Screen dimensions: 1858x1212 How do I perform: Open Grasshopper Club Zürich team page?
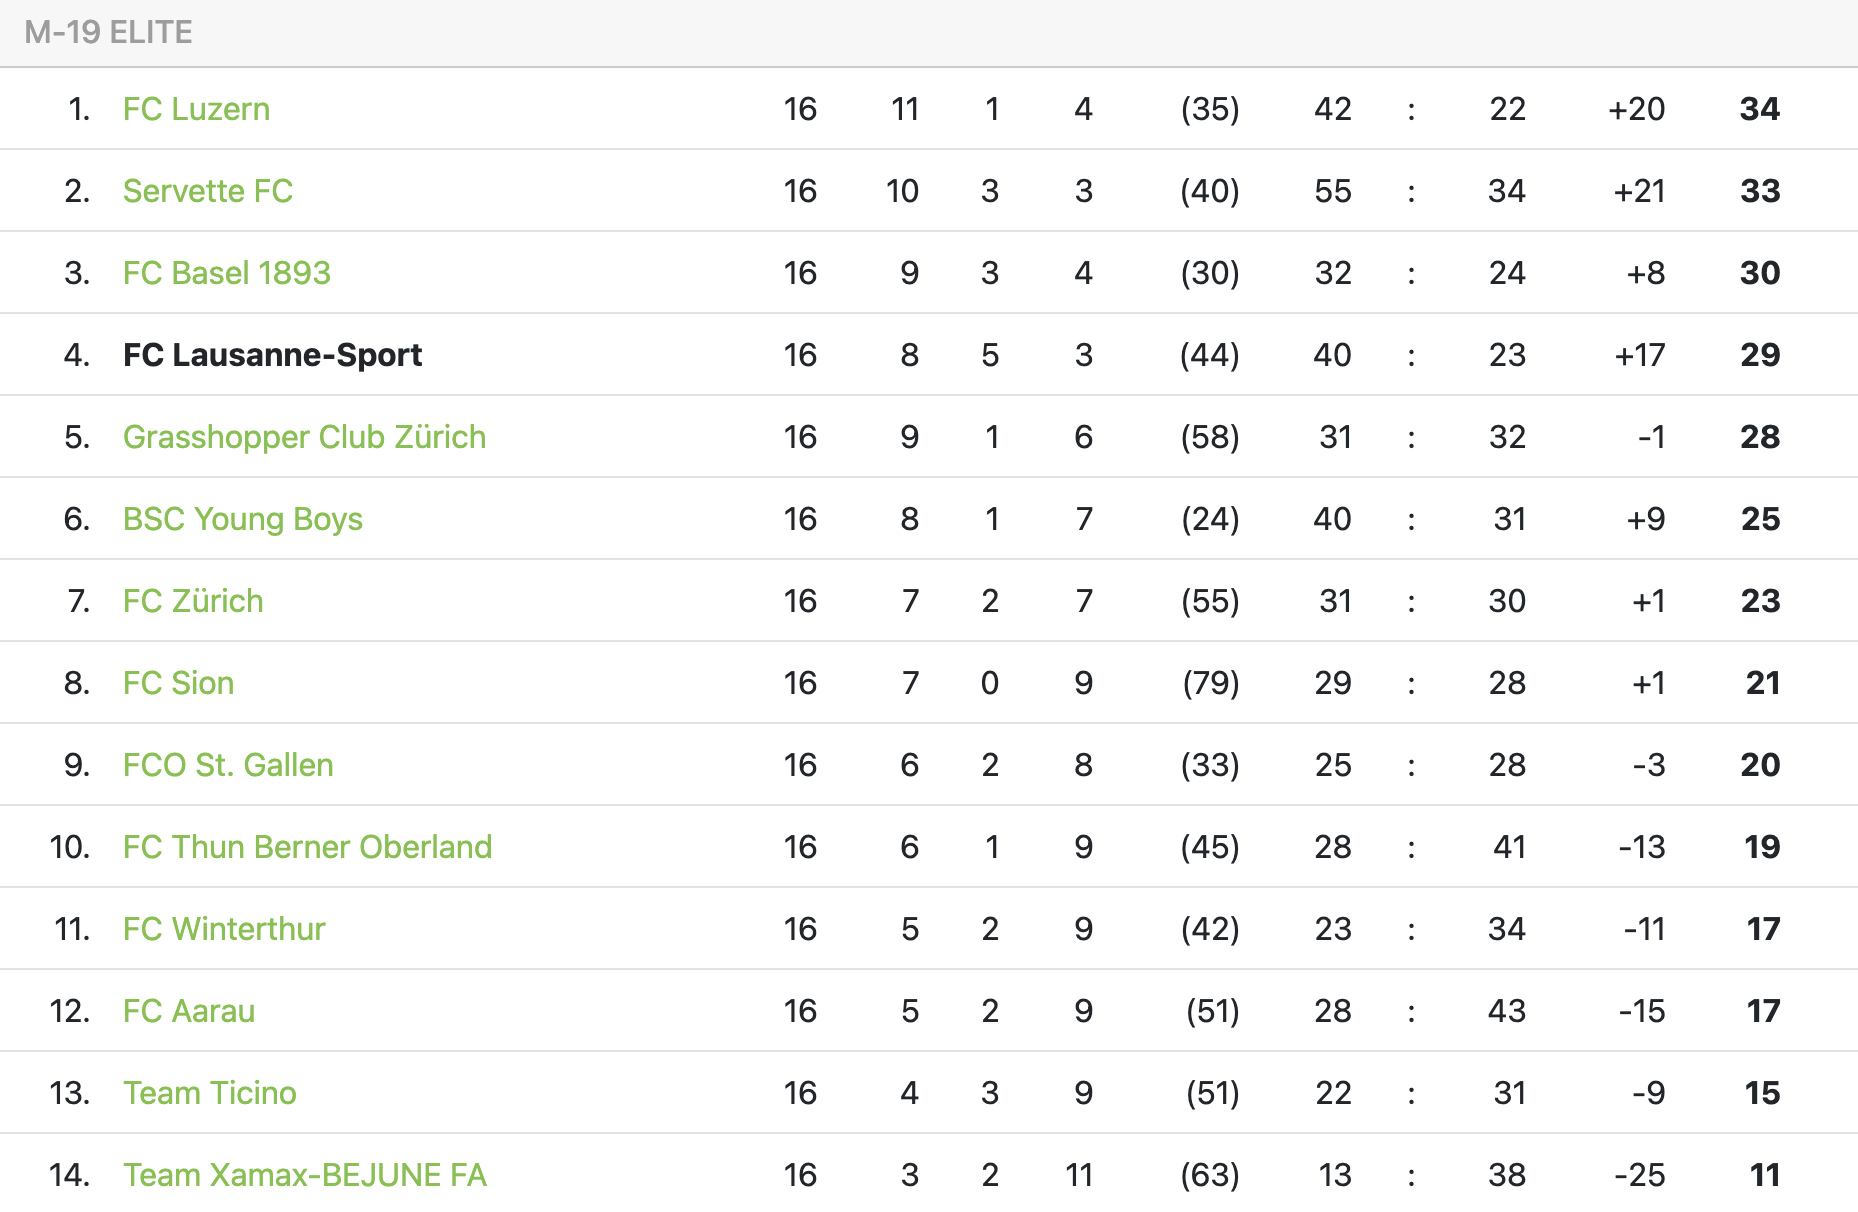pyautogui.click(x=304, y=437)
